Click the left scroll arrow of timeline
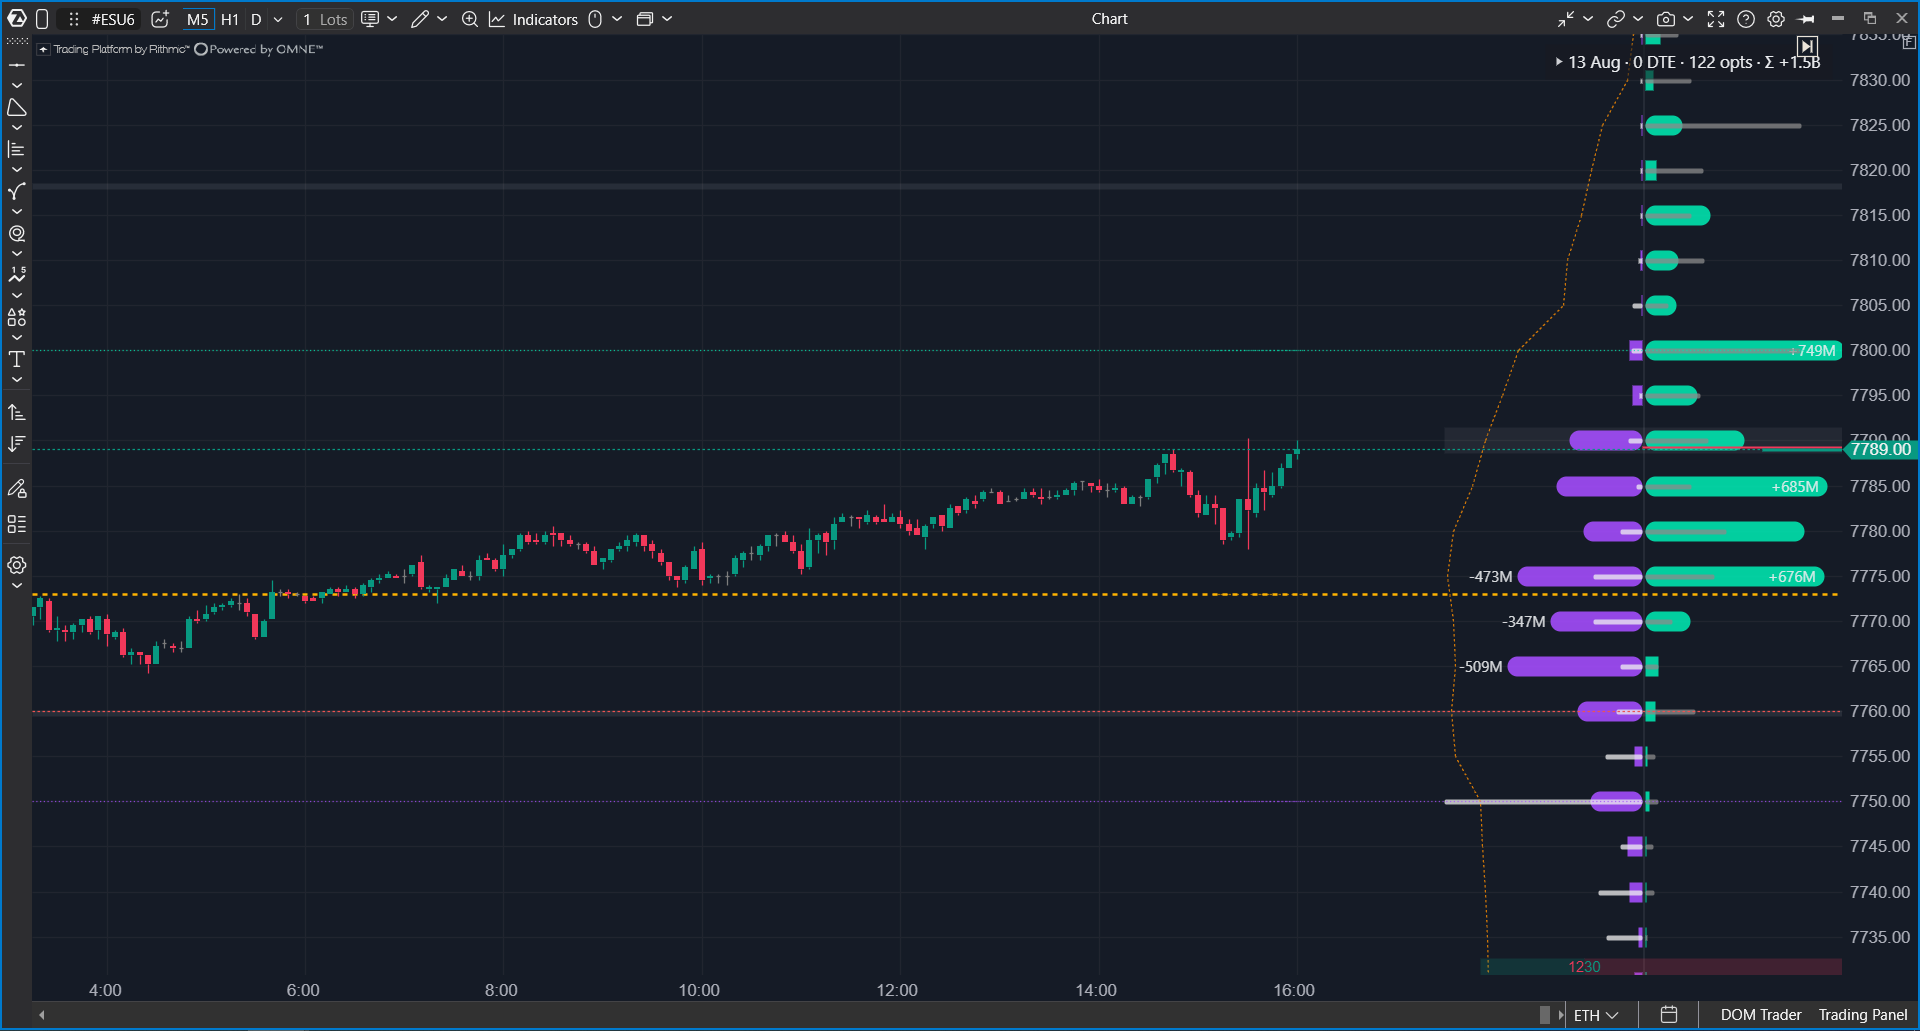The width and height of the screenshot is (1920, 1031). pyautogui.click(x=42, y=1015)
